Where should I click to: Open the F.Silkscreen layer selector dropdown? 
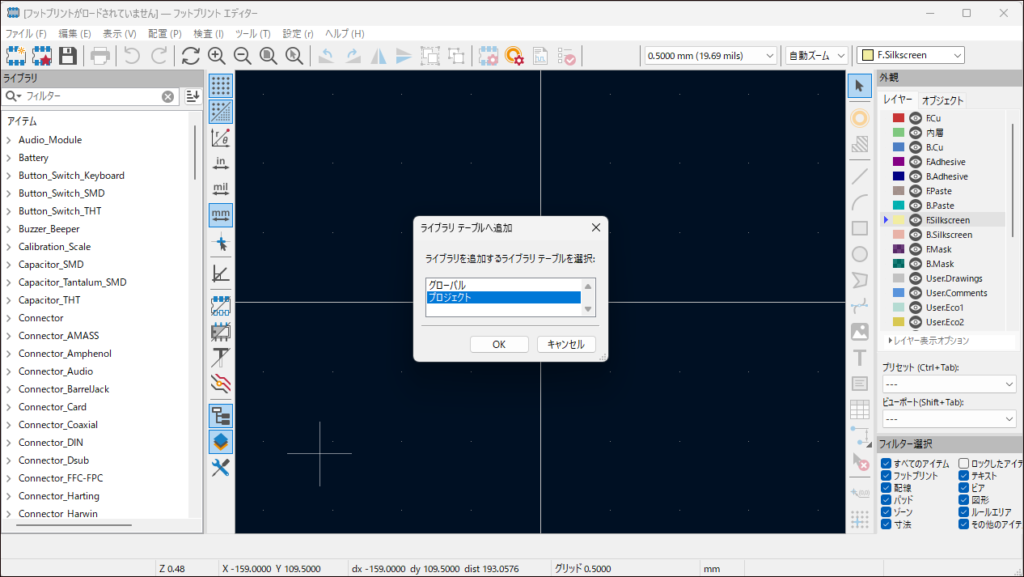click(x=910, y=55)
